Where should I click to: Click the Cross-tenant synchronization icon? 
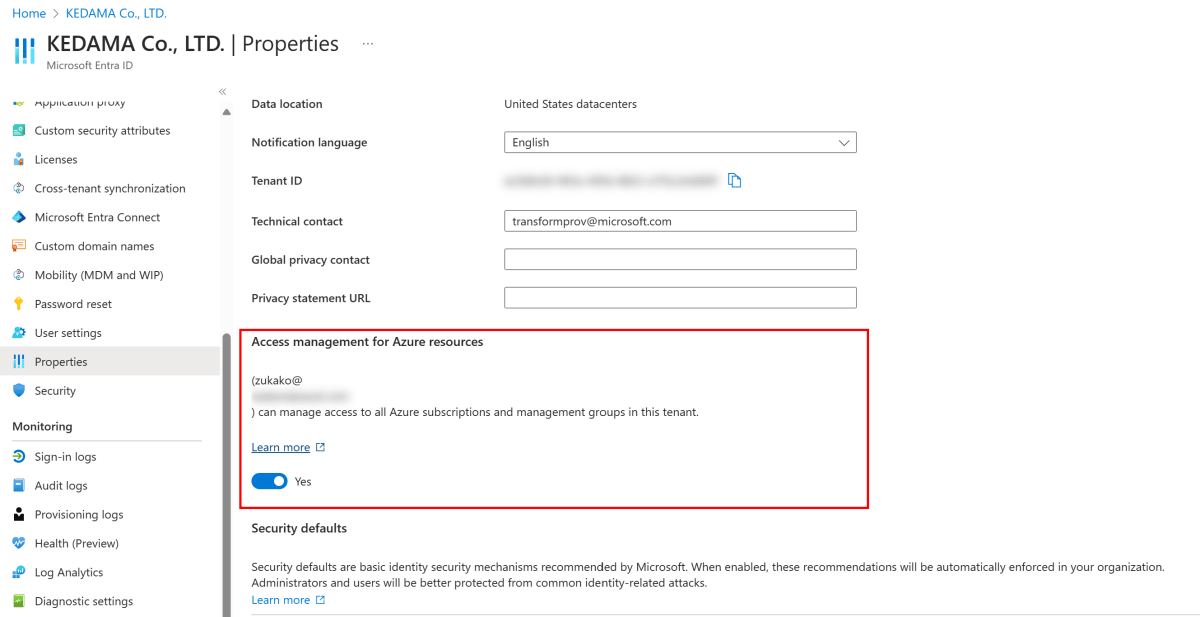click(x=18, y=189)
